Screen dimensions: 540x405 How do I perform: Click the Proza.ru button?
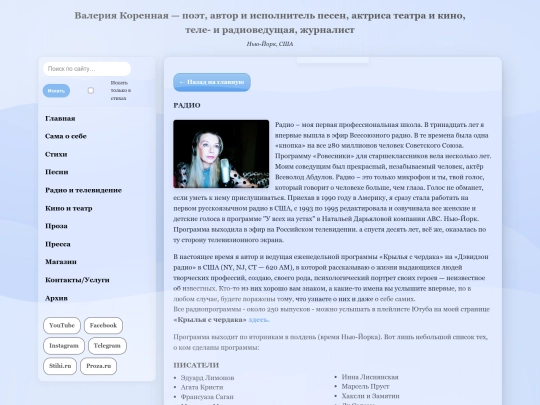[x=98, y=366]
